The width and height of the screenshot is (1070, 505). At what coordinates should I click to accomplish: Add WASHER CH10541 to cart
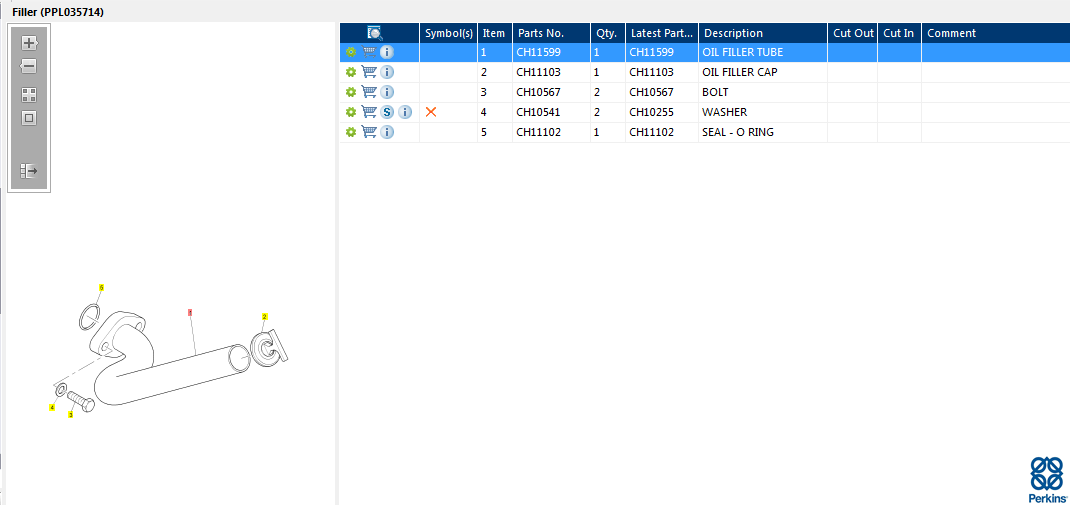[x=368, y=112]
